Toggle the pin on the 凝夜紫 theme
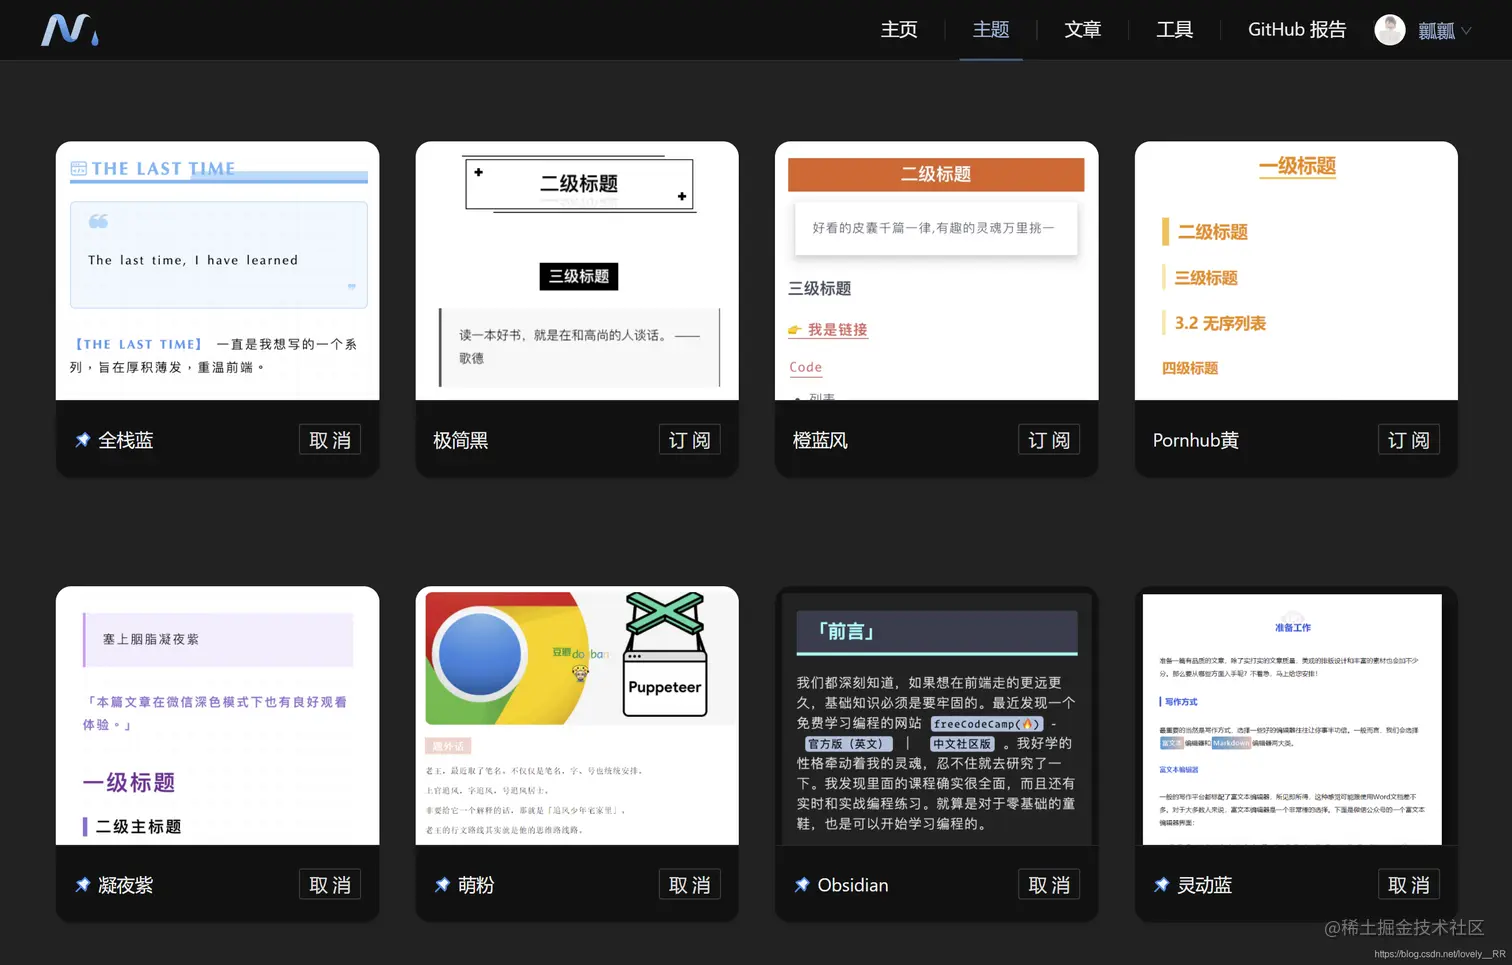The image size is (1512, 965). coord(82,884)
